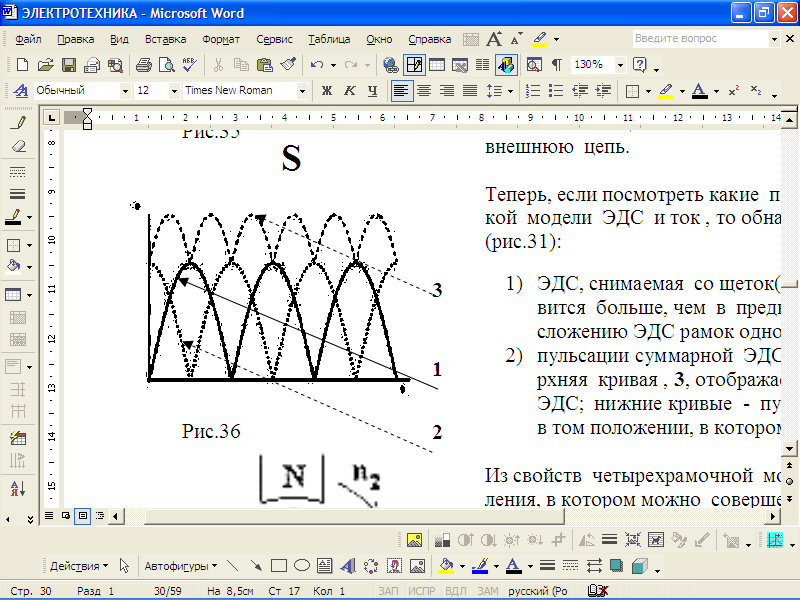
Task: Open the Действия drawing menu
Action: (x=79, y=566)
